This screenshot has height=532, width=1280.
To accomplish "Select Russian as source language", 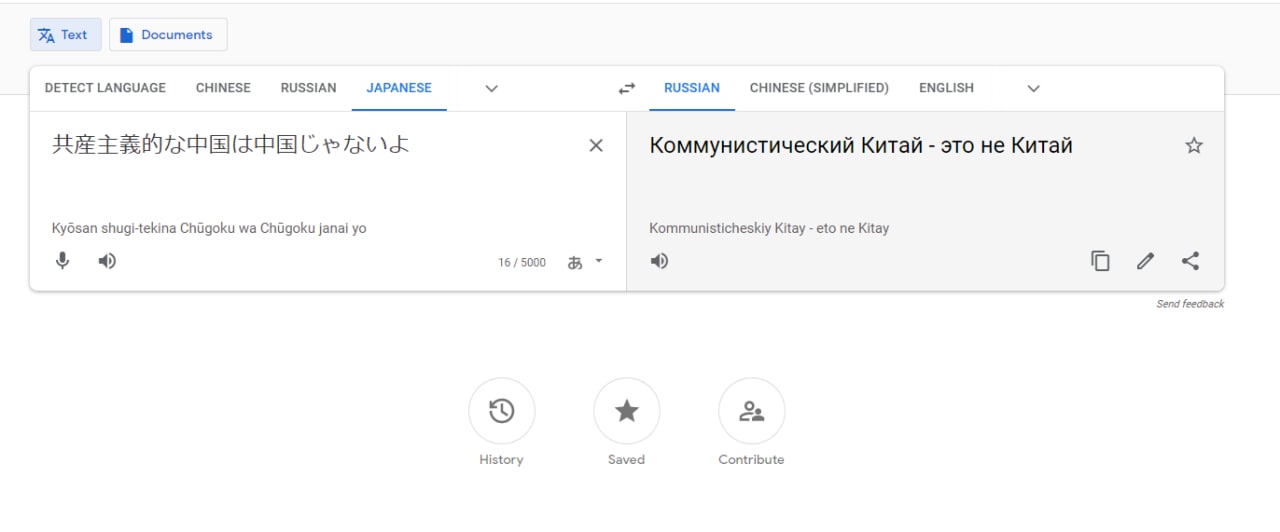I will (x=308, y=88).
